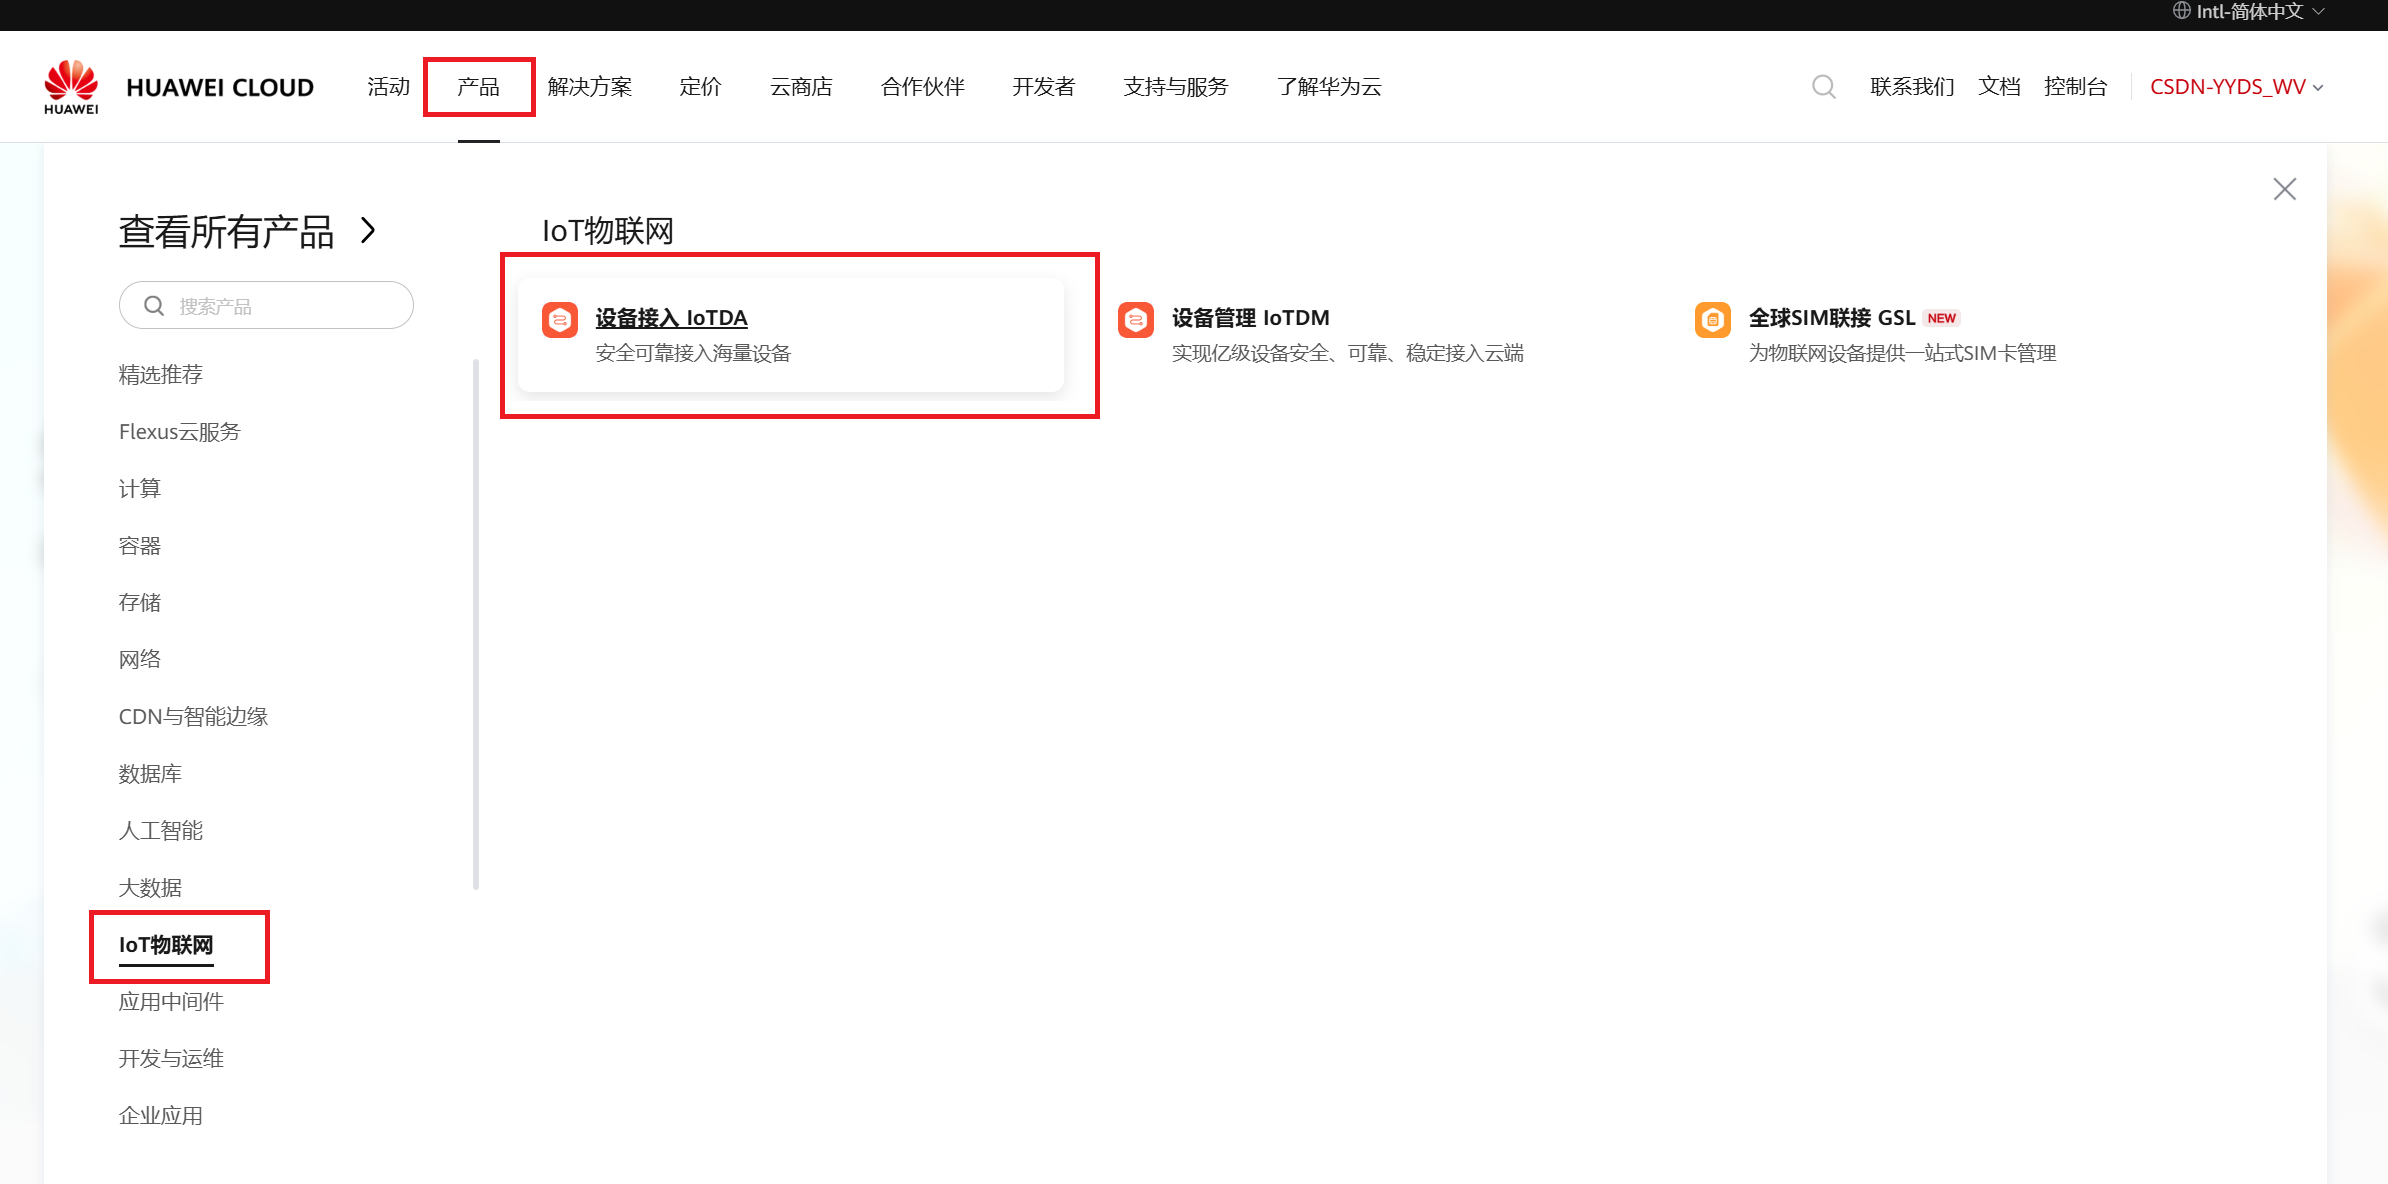Click the 设备接入 IoTDA product icon
Screen dimensions: 2388x1184
coord(560,320)
